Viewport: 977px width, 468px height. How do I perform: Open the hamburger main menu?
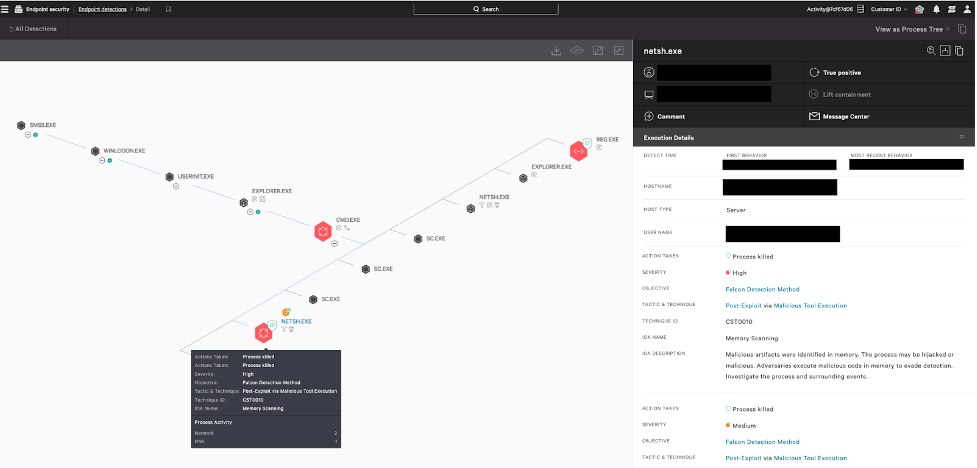(5, 9)
